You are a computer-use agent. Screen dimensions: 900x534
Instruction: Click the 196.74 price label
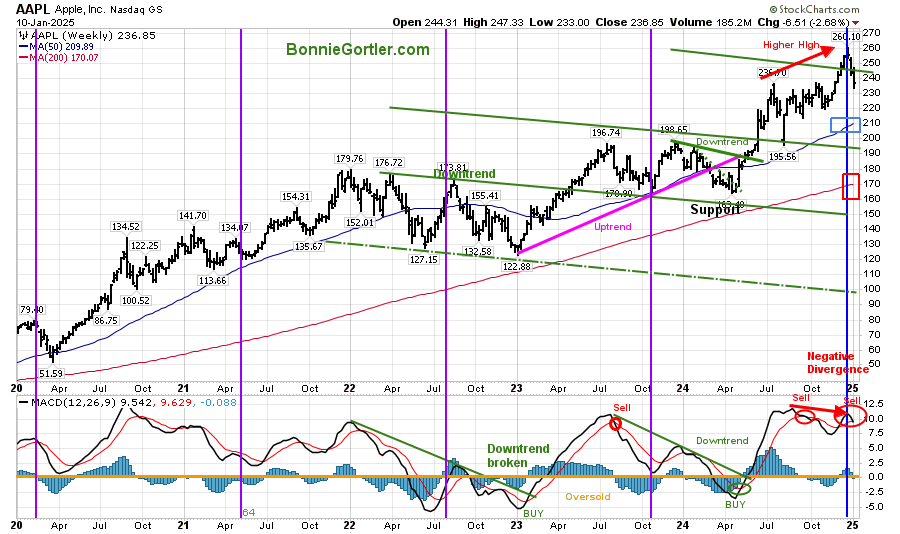606,133
